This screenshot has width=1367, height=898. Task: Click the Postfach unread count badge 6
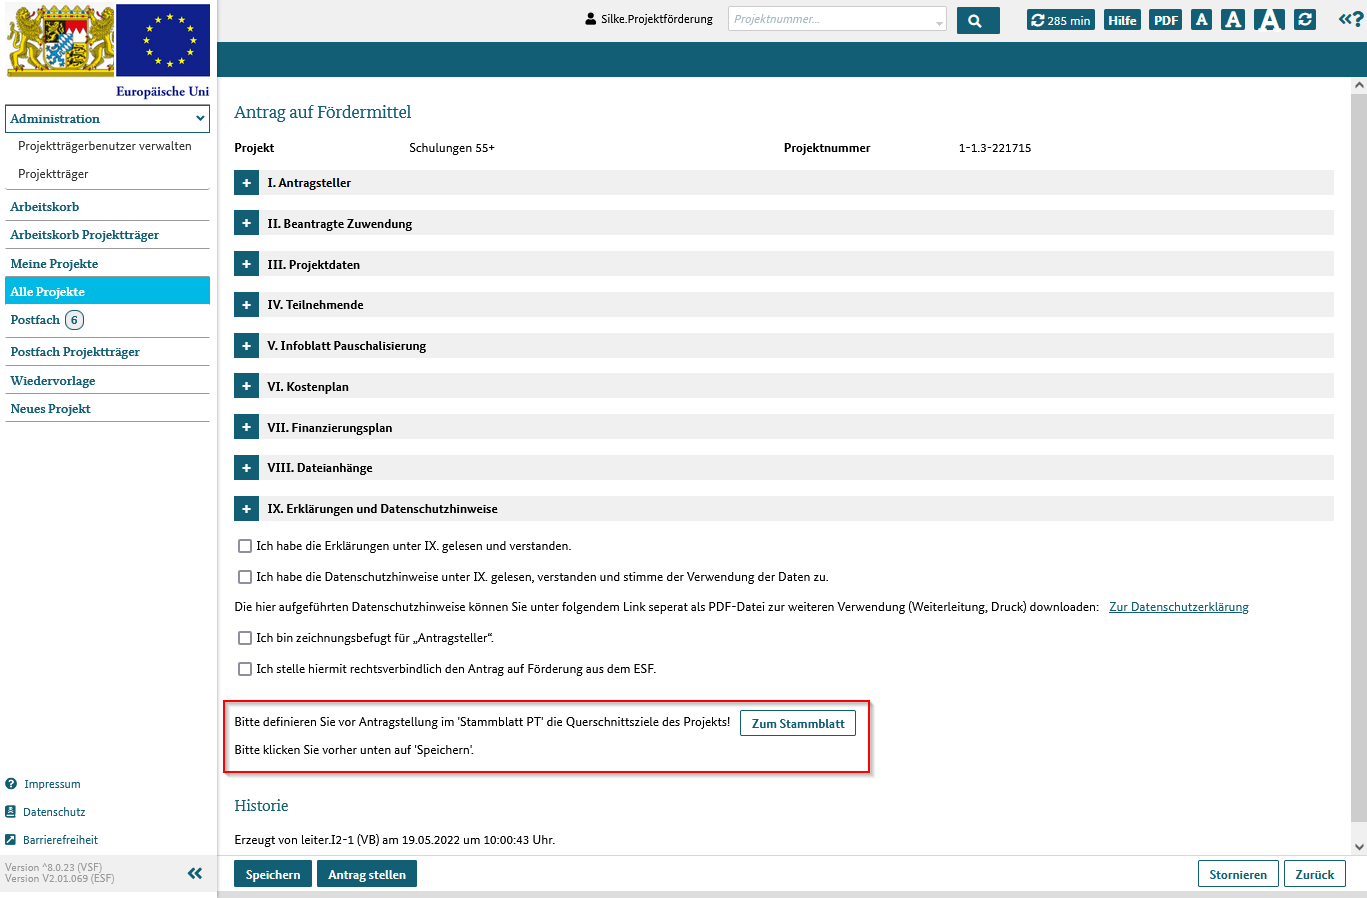[74, 320]
